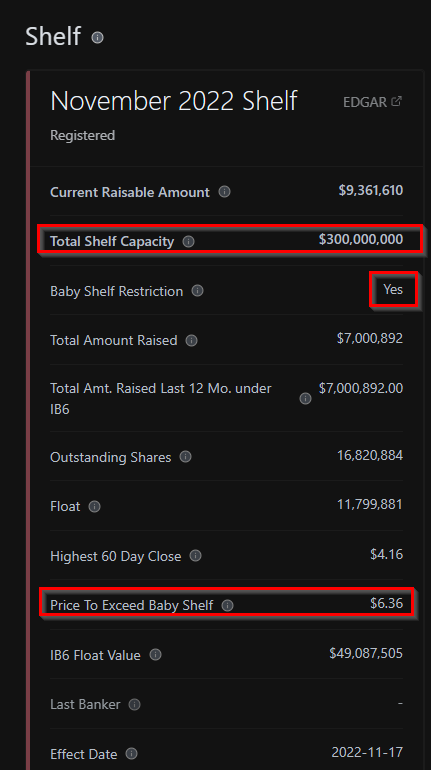
Task: Click info icon beside Float
Action: pyautogui.click(x=95, y=506)
